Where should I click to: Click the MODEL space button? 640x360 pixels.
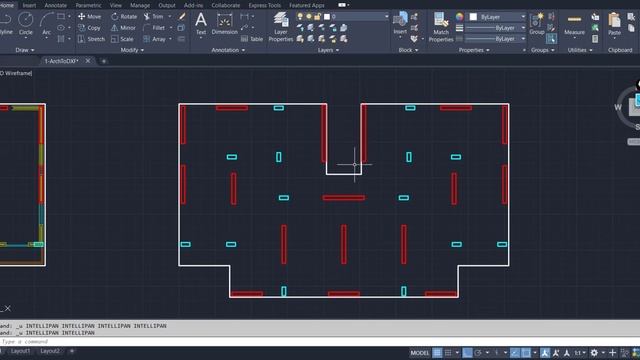tap(420, 353)
